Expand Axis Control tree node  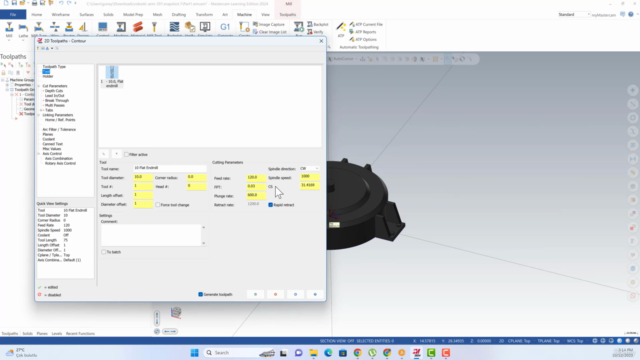coord(39,154)
